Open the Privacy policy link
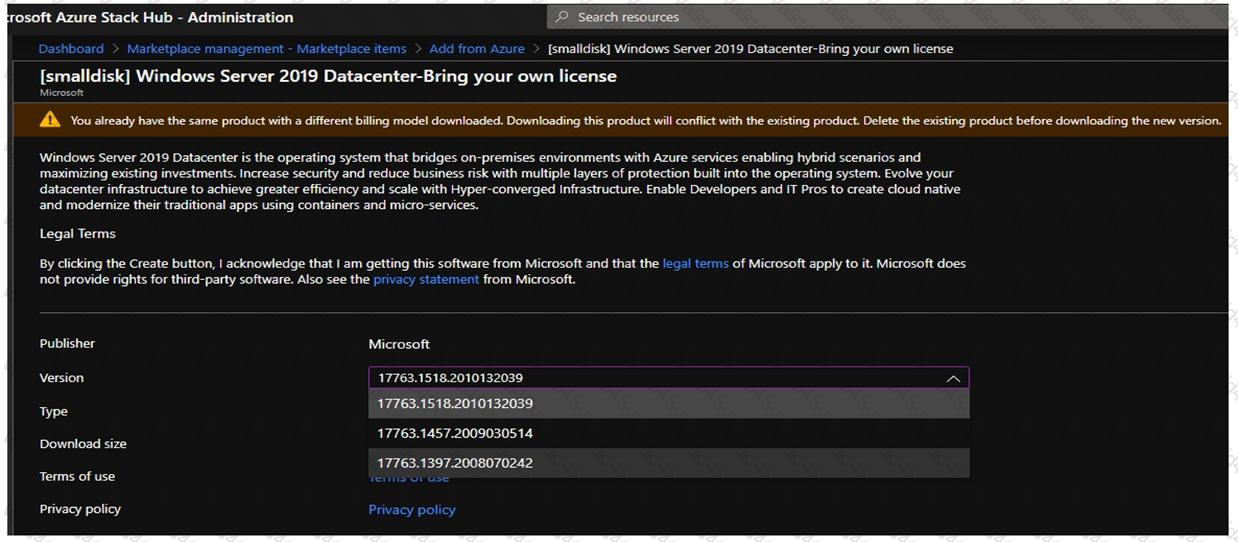Viewport: 1238px width, 542px height. (x=412, y=509)
